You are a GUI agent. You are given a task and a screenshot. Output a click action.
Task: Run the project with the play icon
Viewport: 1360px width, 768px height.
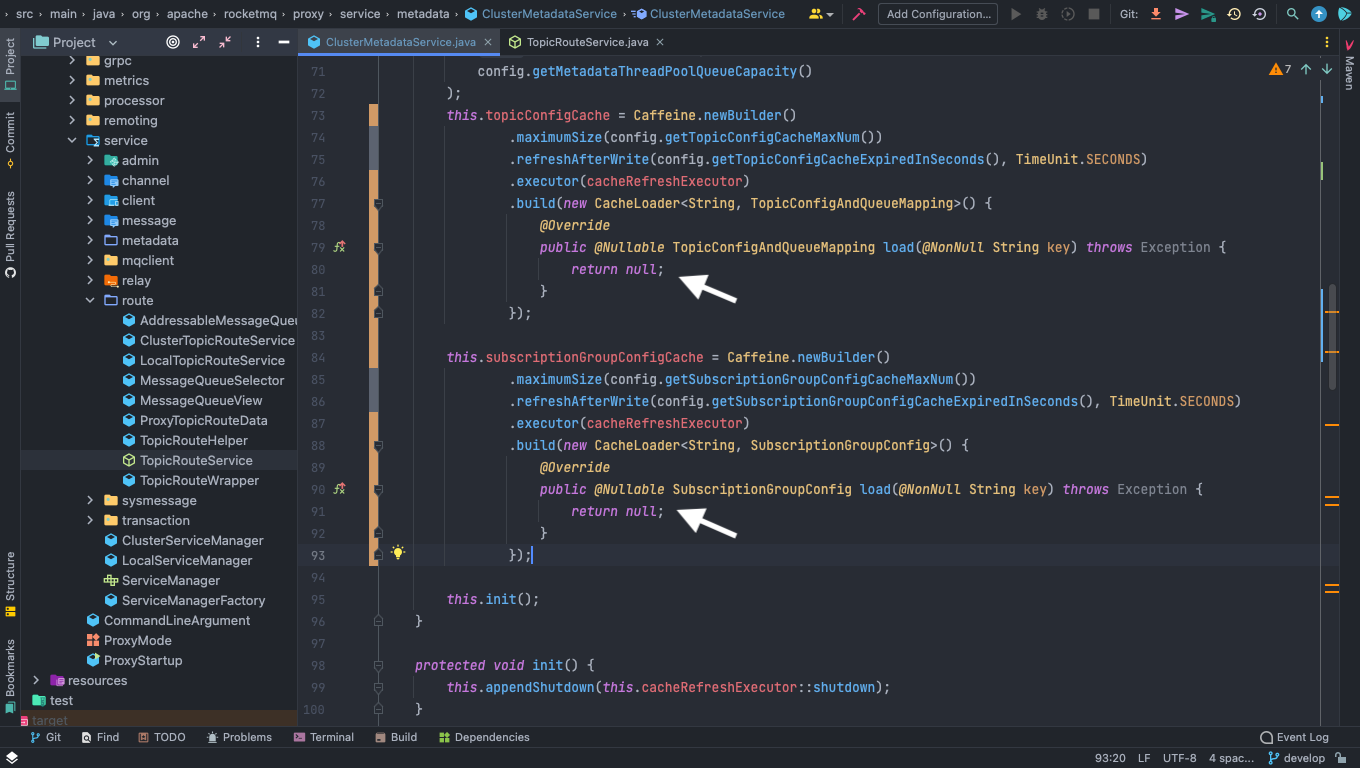[x=1015, y=14]
